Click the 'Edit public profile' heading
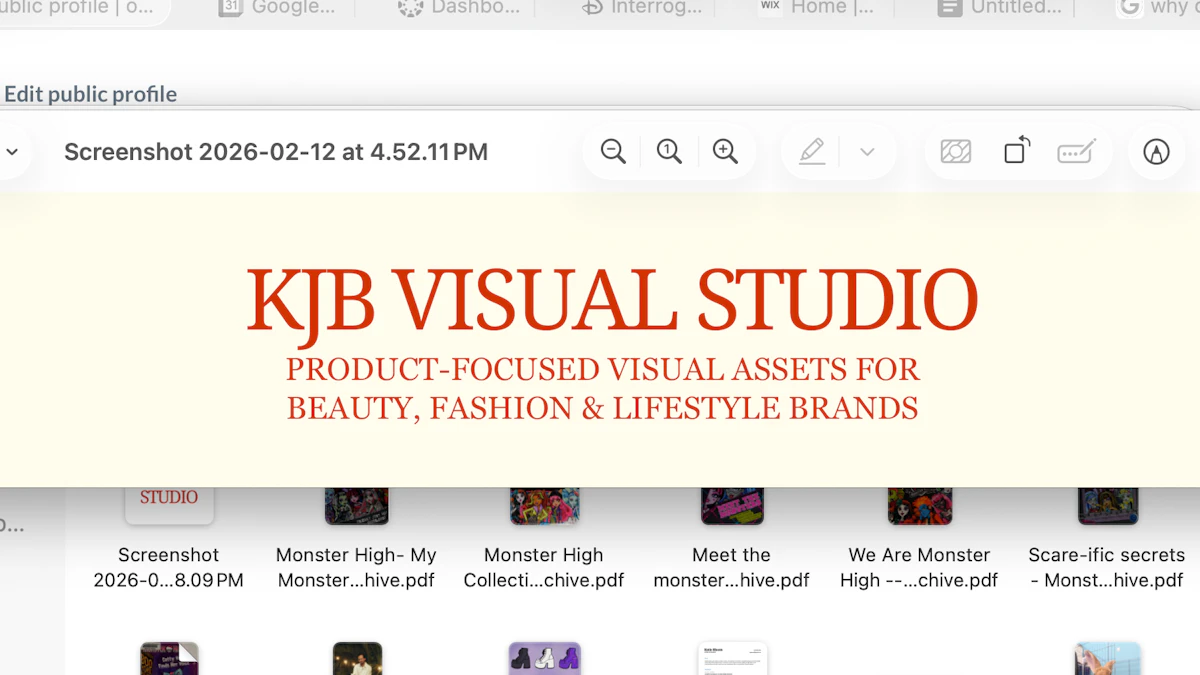The width and height of the screenshot is (1200, 675). click(91, 94)
